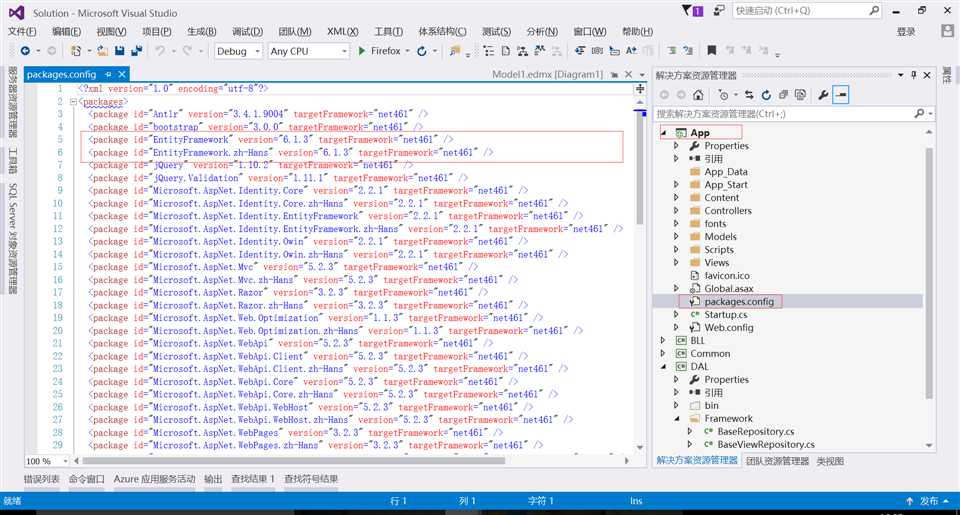The image size is (960, 515).
Task: Open the Any CPU platform dropdown
Action: click(x=345, y=51)
